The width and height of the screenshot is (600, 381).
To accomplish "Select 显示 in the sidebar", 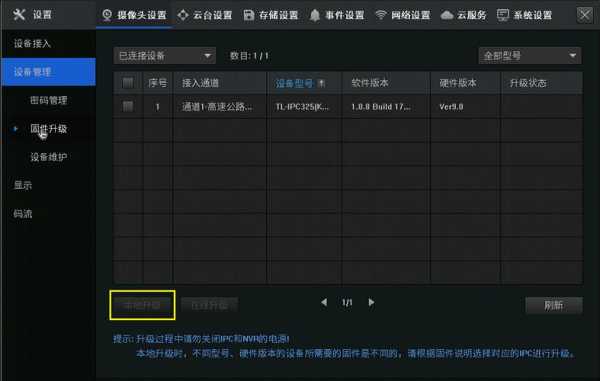I will coord(23,185).
